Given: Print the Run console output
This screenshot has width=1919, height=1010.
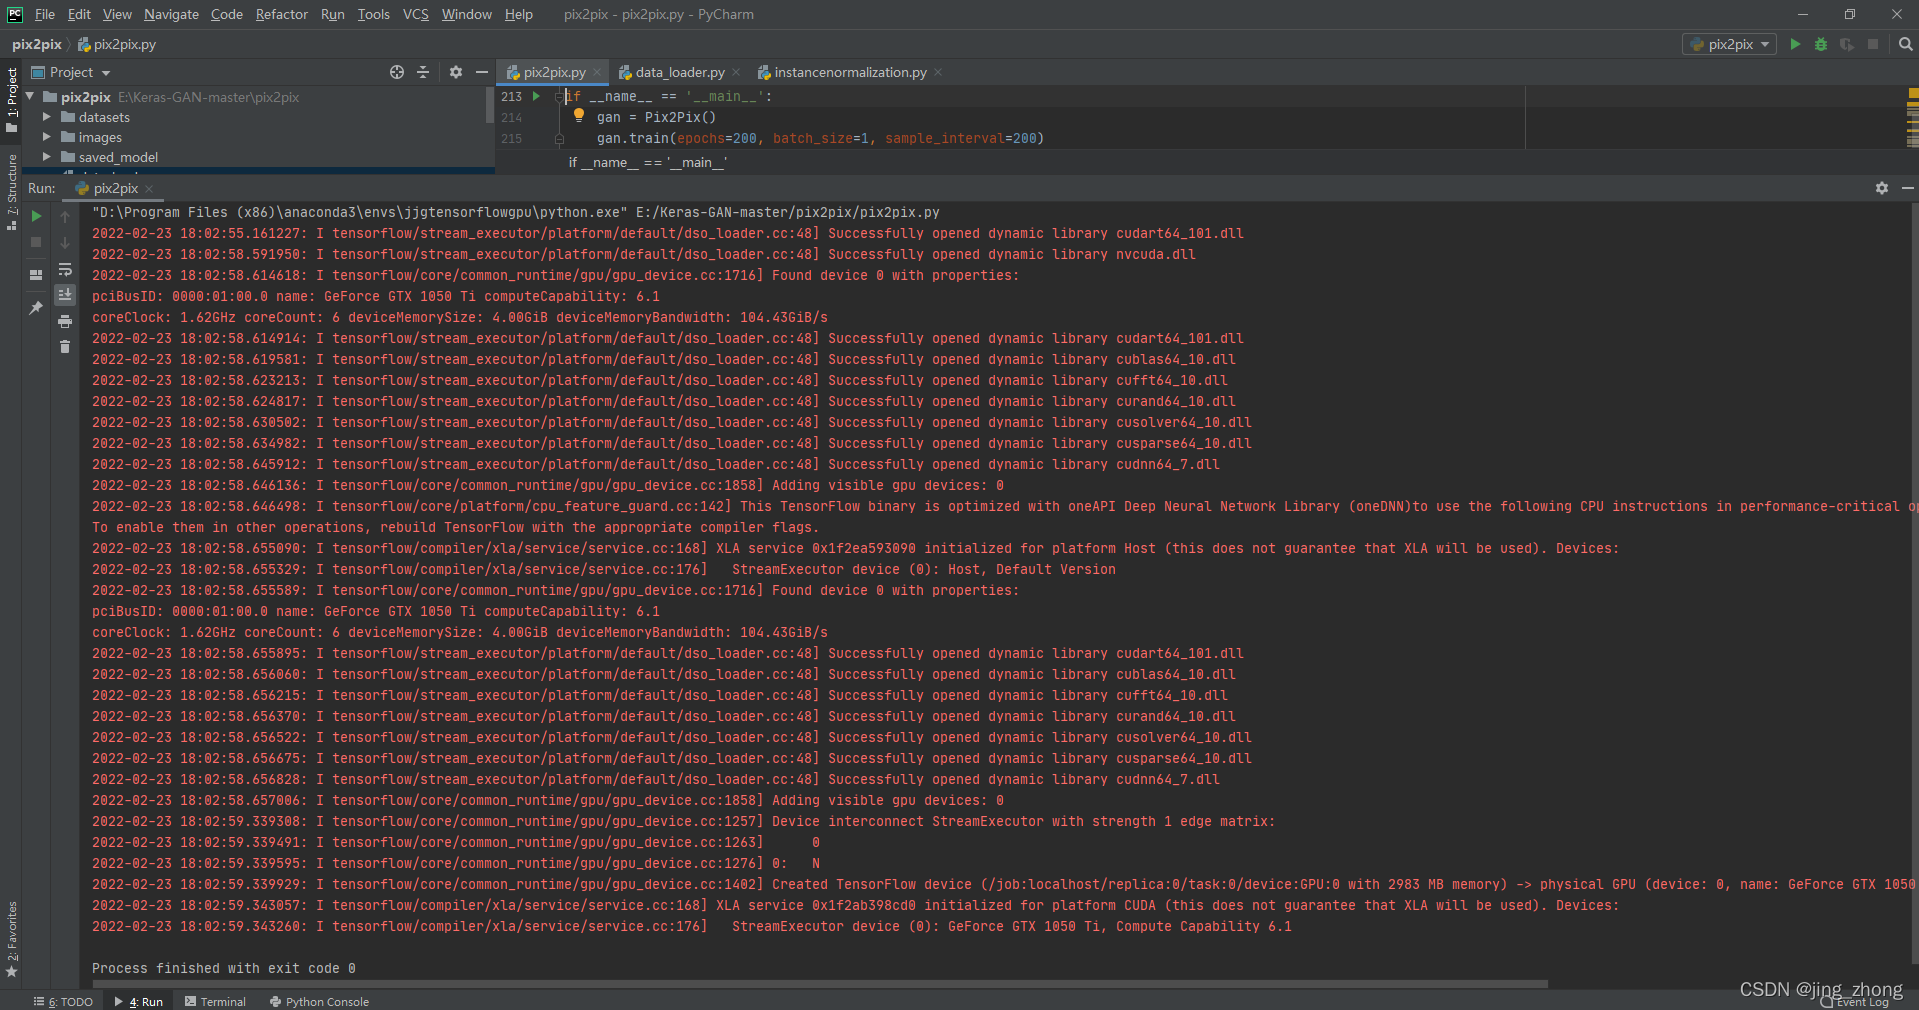Looking at the screenshot, I should [65, 321].
